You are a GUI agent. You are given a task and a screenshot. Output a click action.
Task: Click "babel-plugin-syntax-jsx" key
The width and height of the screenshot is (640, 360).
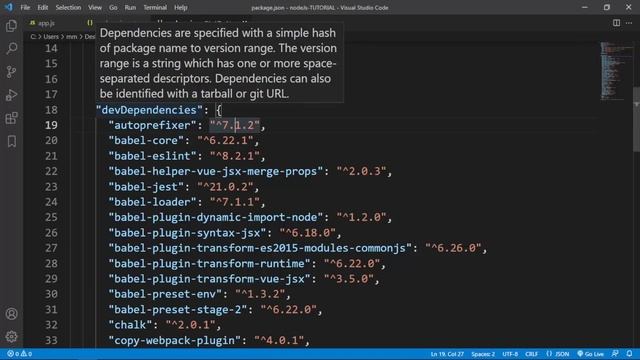pyautogui.click(x=187, y=233)
